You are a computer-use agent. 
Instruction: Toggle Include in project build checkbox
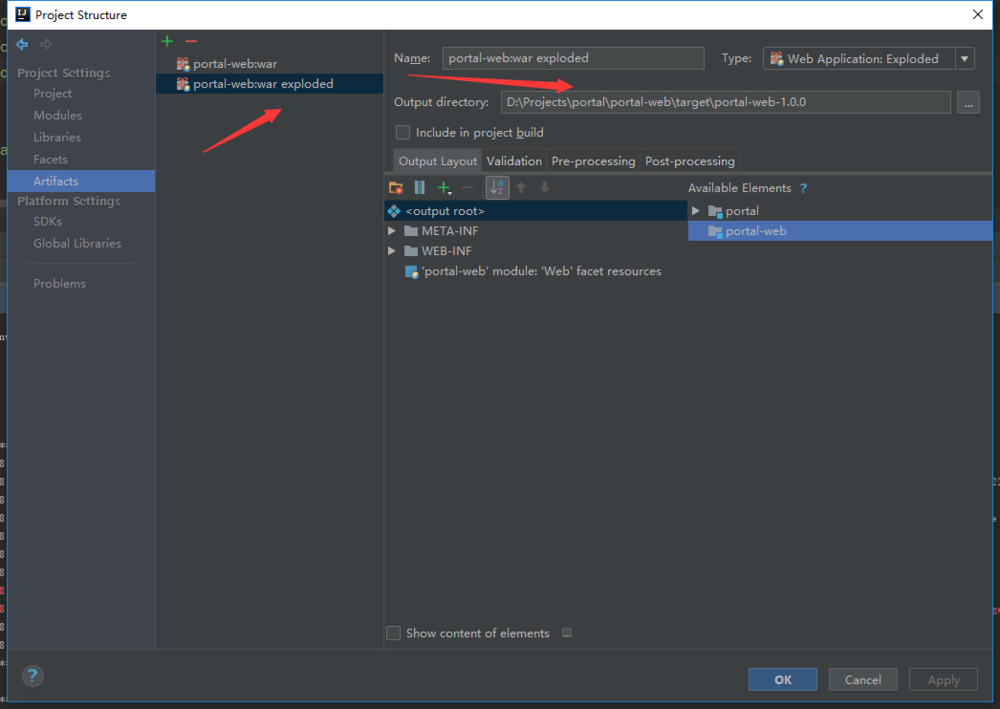point(403,132)
